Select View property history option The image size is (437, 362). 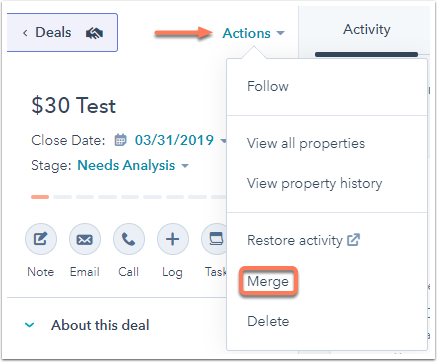click(x=314, y=183)
